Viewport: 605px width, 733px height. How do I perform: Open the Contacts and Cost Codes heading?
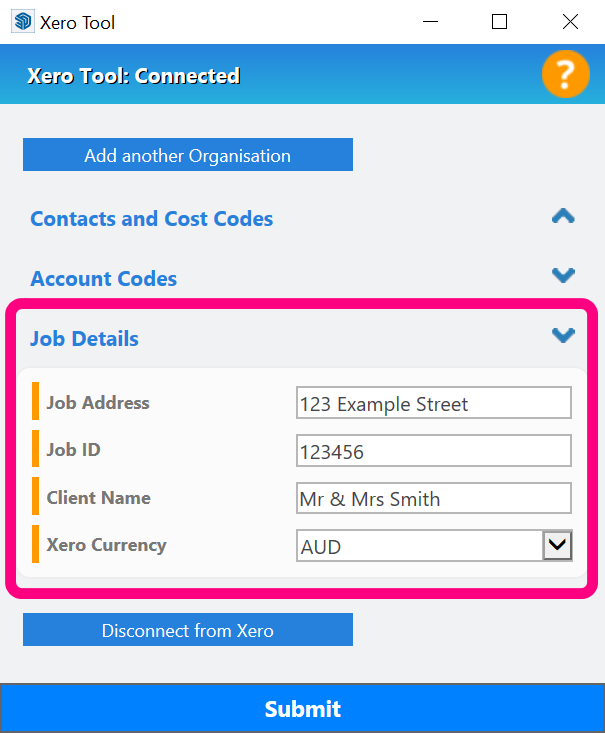coord(151,218)
